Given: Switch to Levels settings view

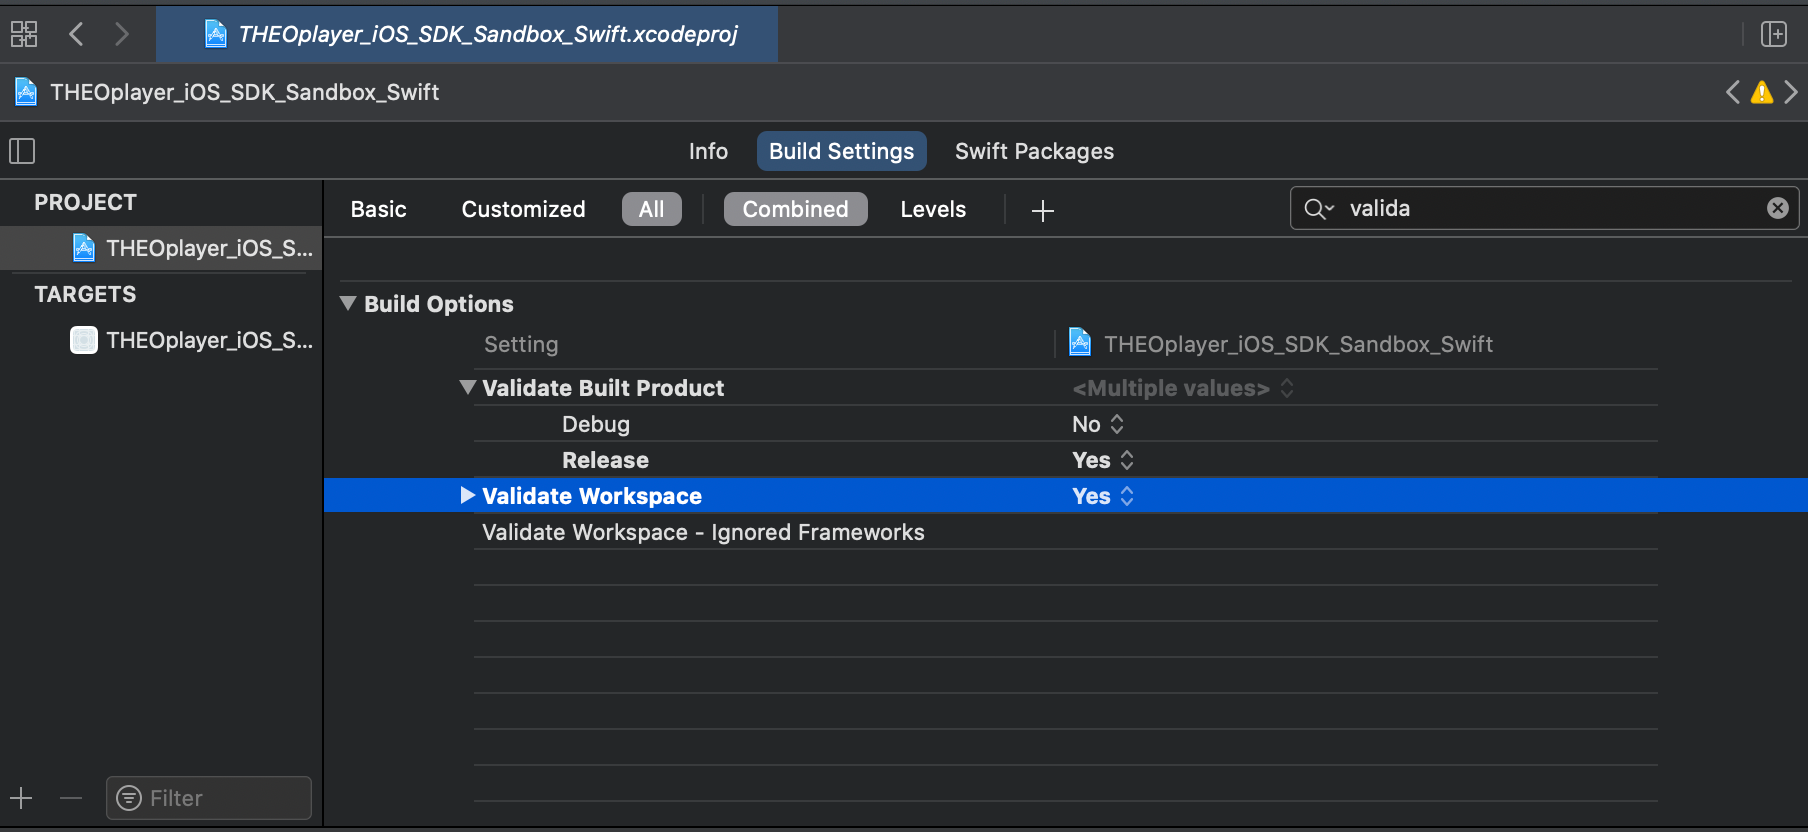Looking at the screenshot, I should point(932,209).
